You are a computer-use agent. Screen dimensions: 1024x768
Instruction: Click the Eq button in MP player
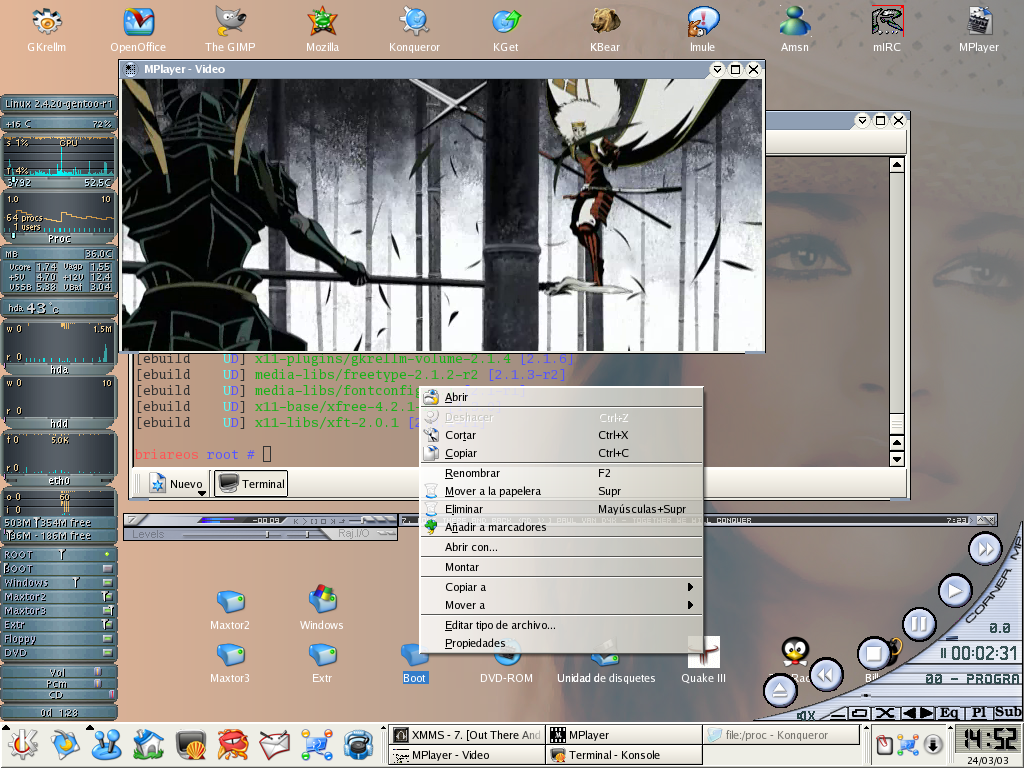(949, 712)
